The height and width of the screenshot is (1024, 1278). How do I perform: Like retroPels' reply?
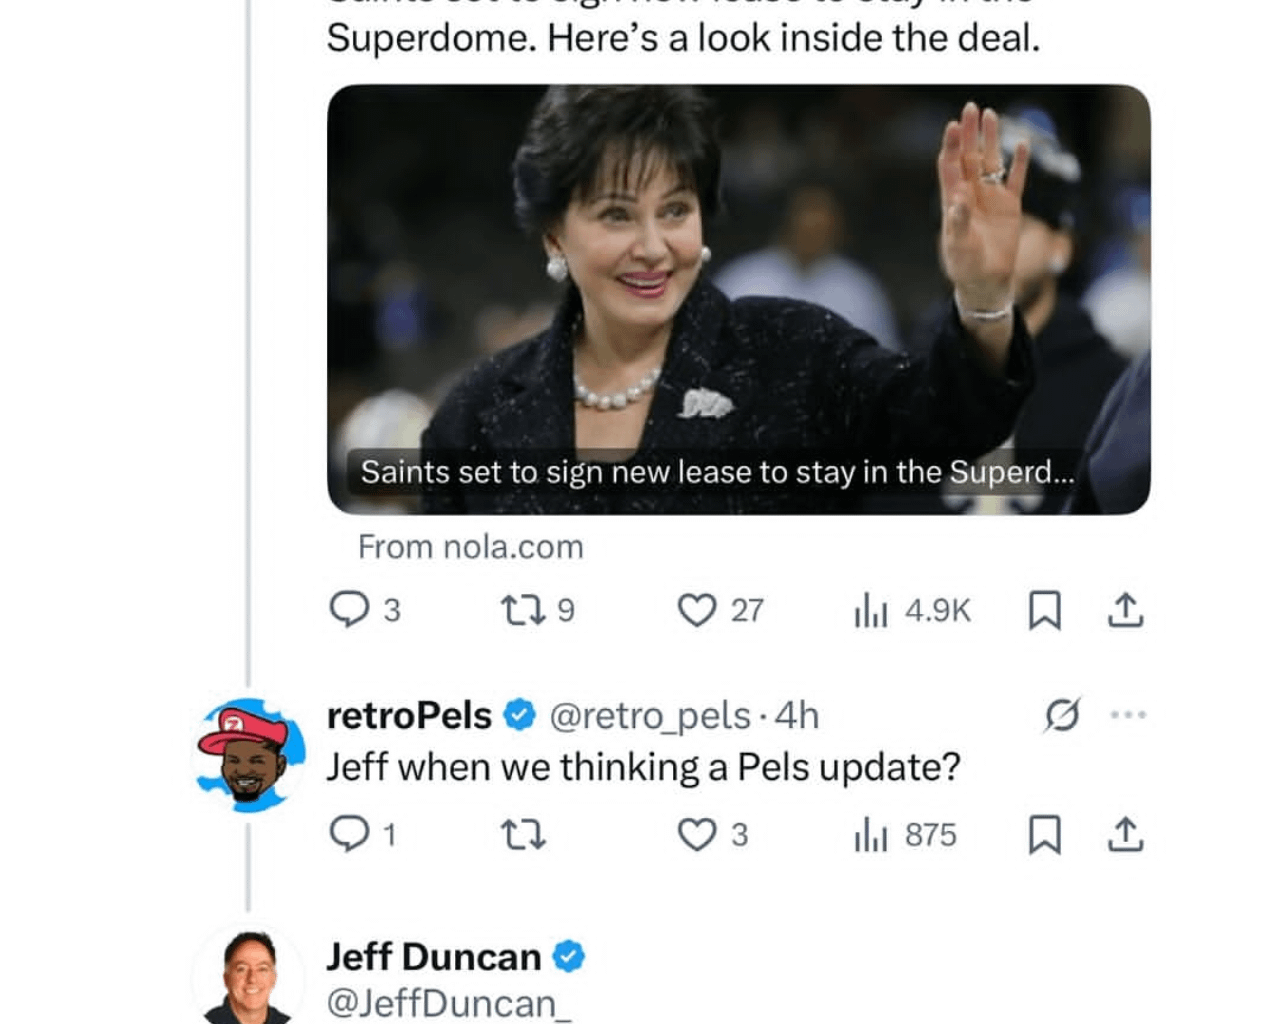[x=700, y=835]
